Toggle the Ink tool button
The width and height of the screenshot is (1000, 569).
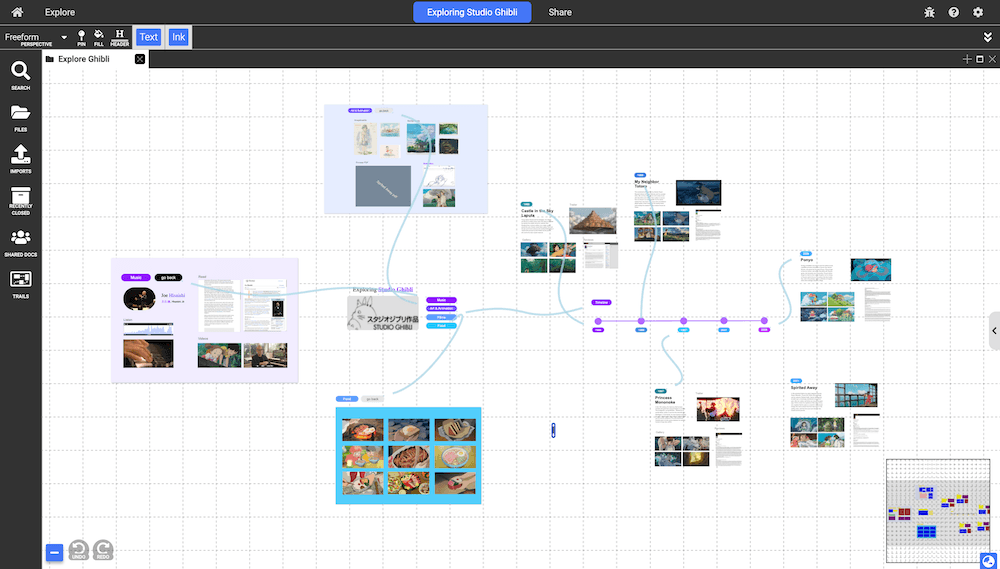pos(179,37)
